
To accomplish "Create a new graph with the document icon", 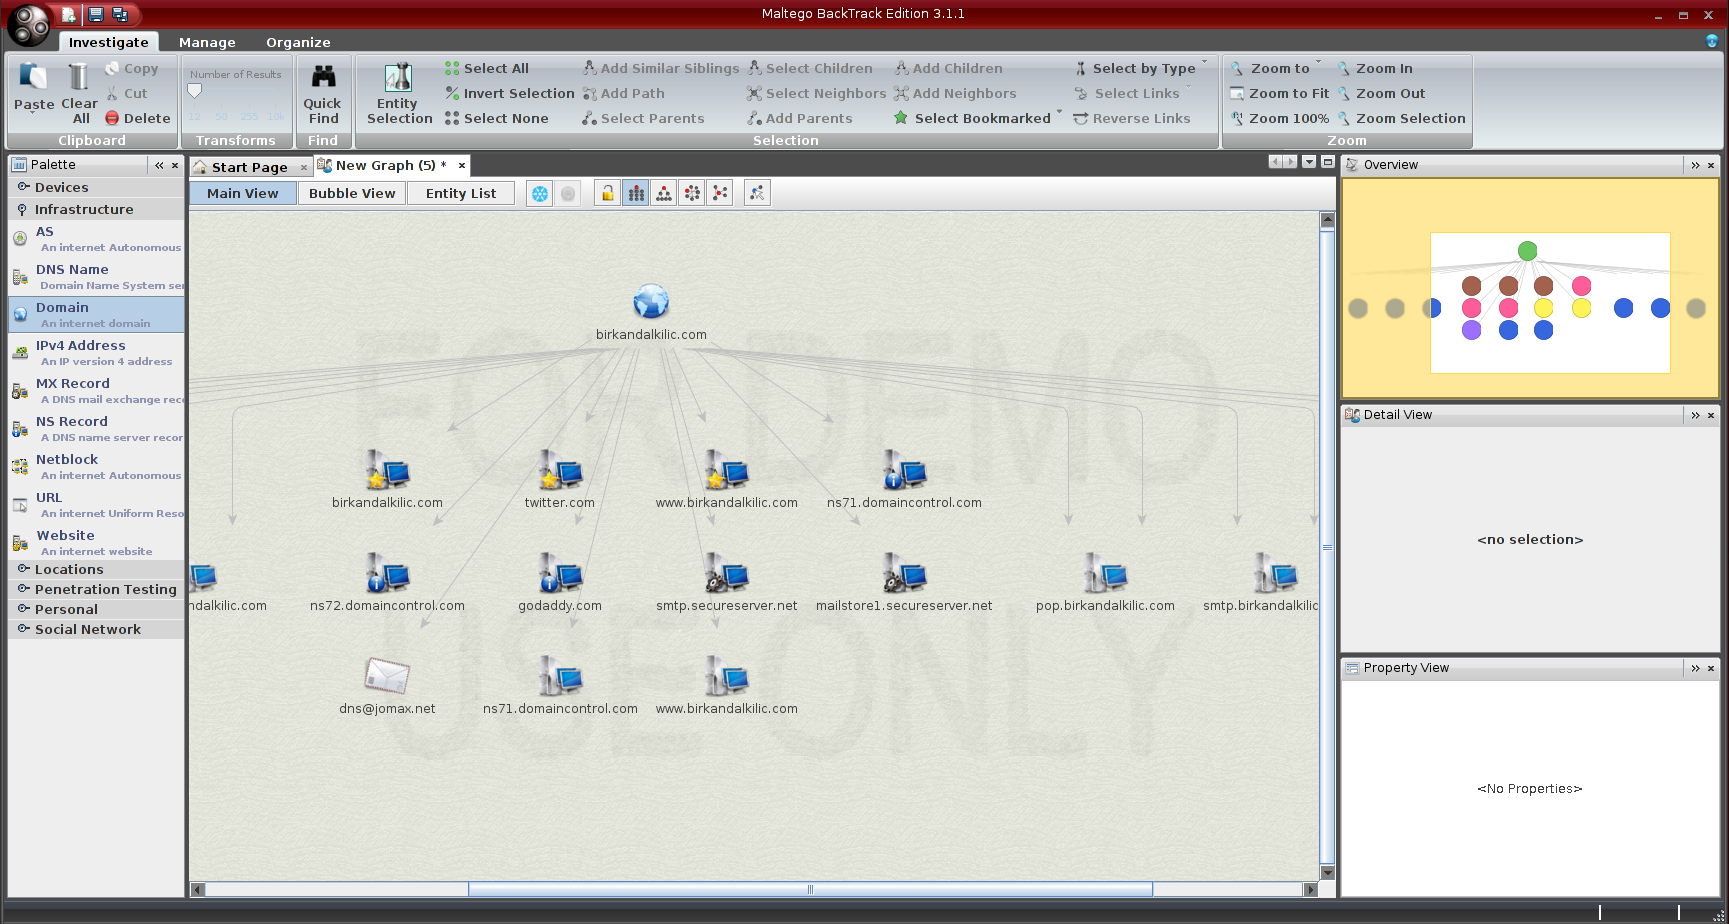I will (x=68, y=14).
